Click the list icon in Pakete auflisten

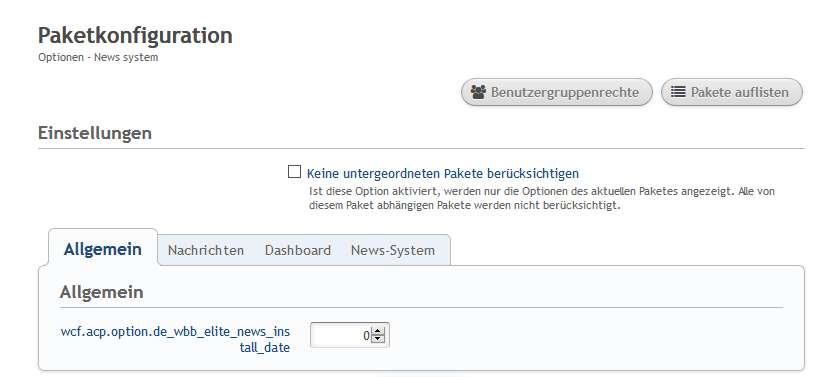678,92
